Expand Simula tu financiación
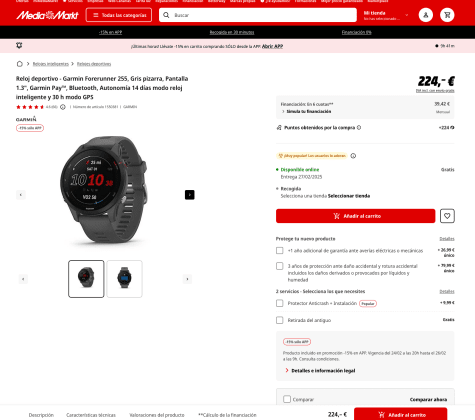 [307, 111]
